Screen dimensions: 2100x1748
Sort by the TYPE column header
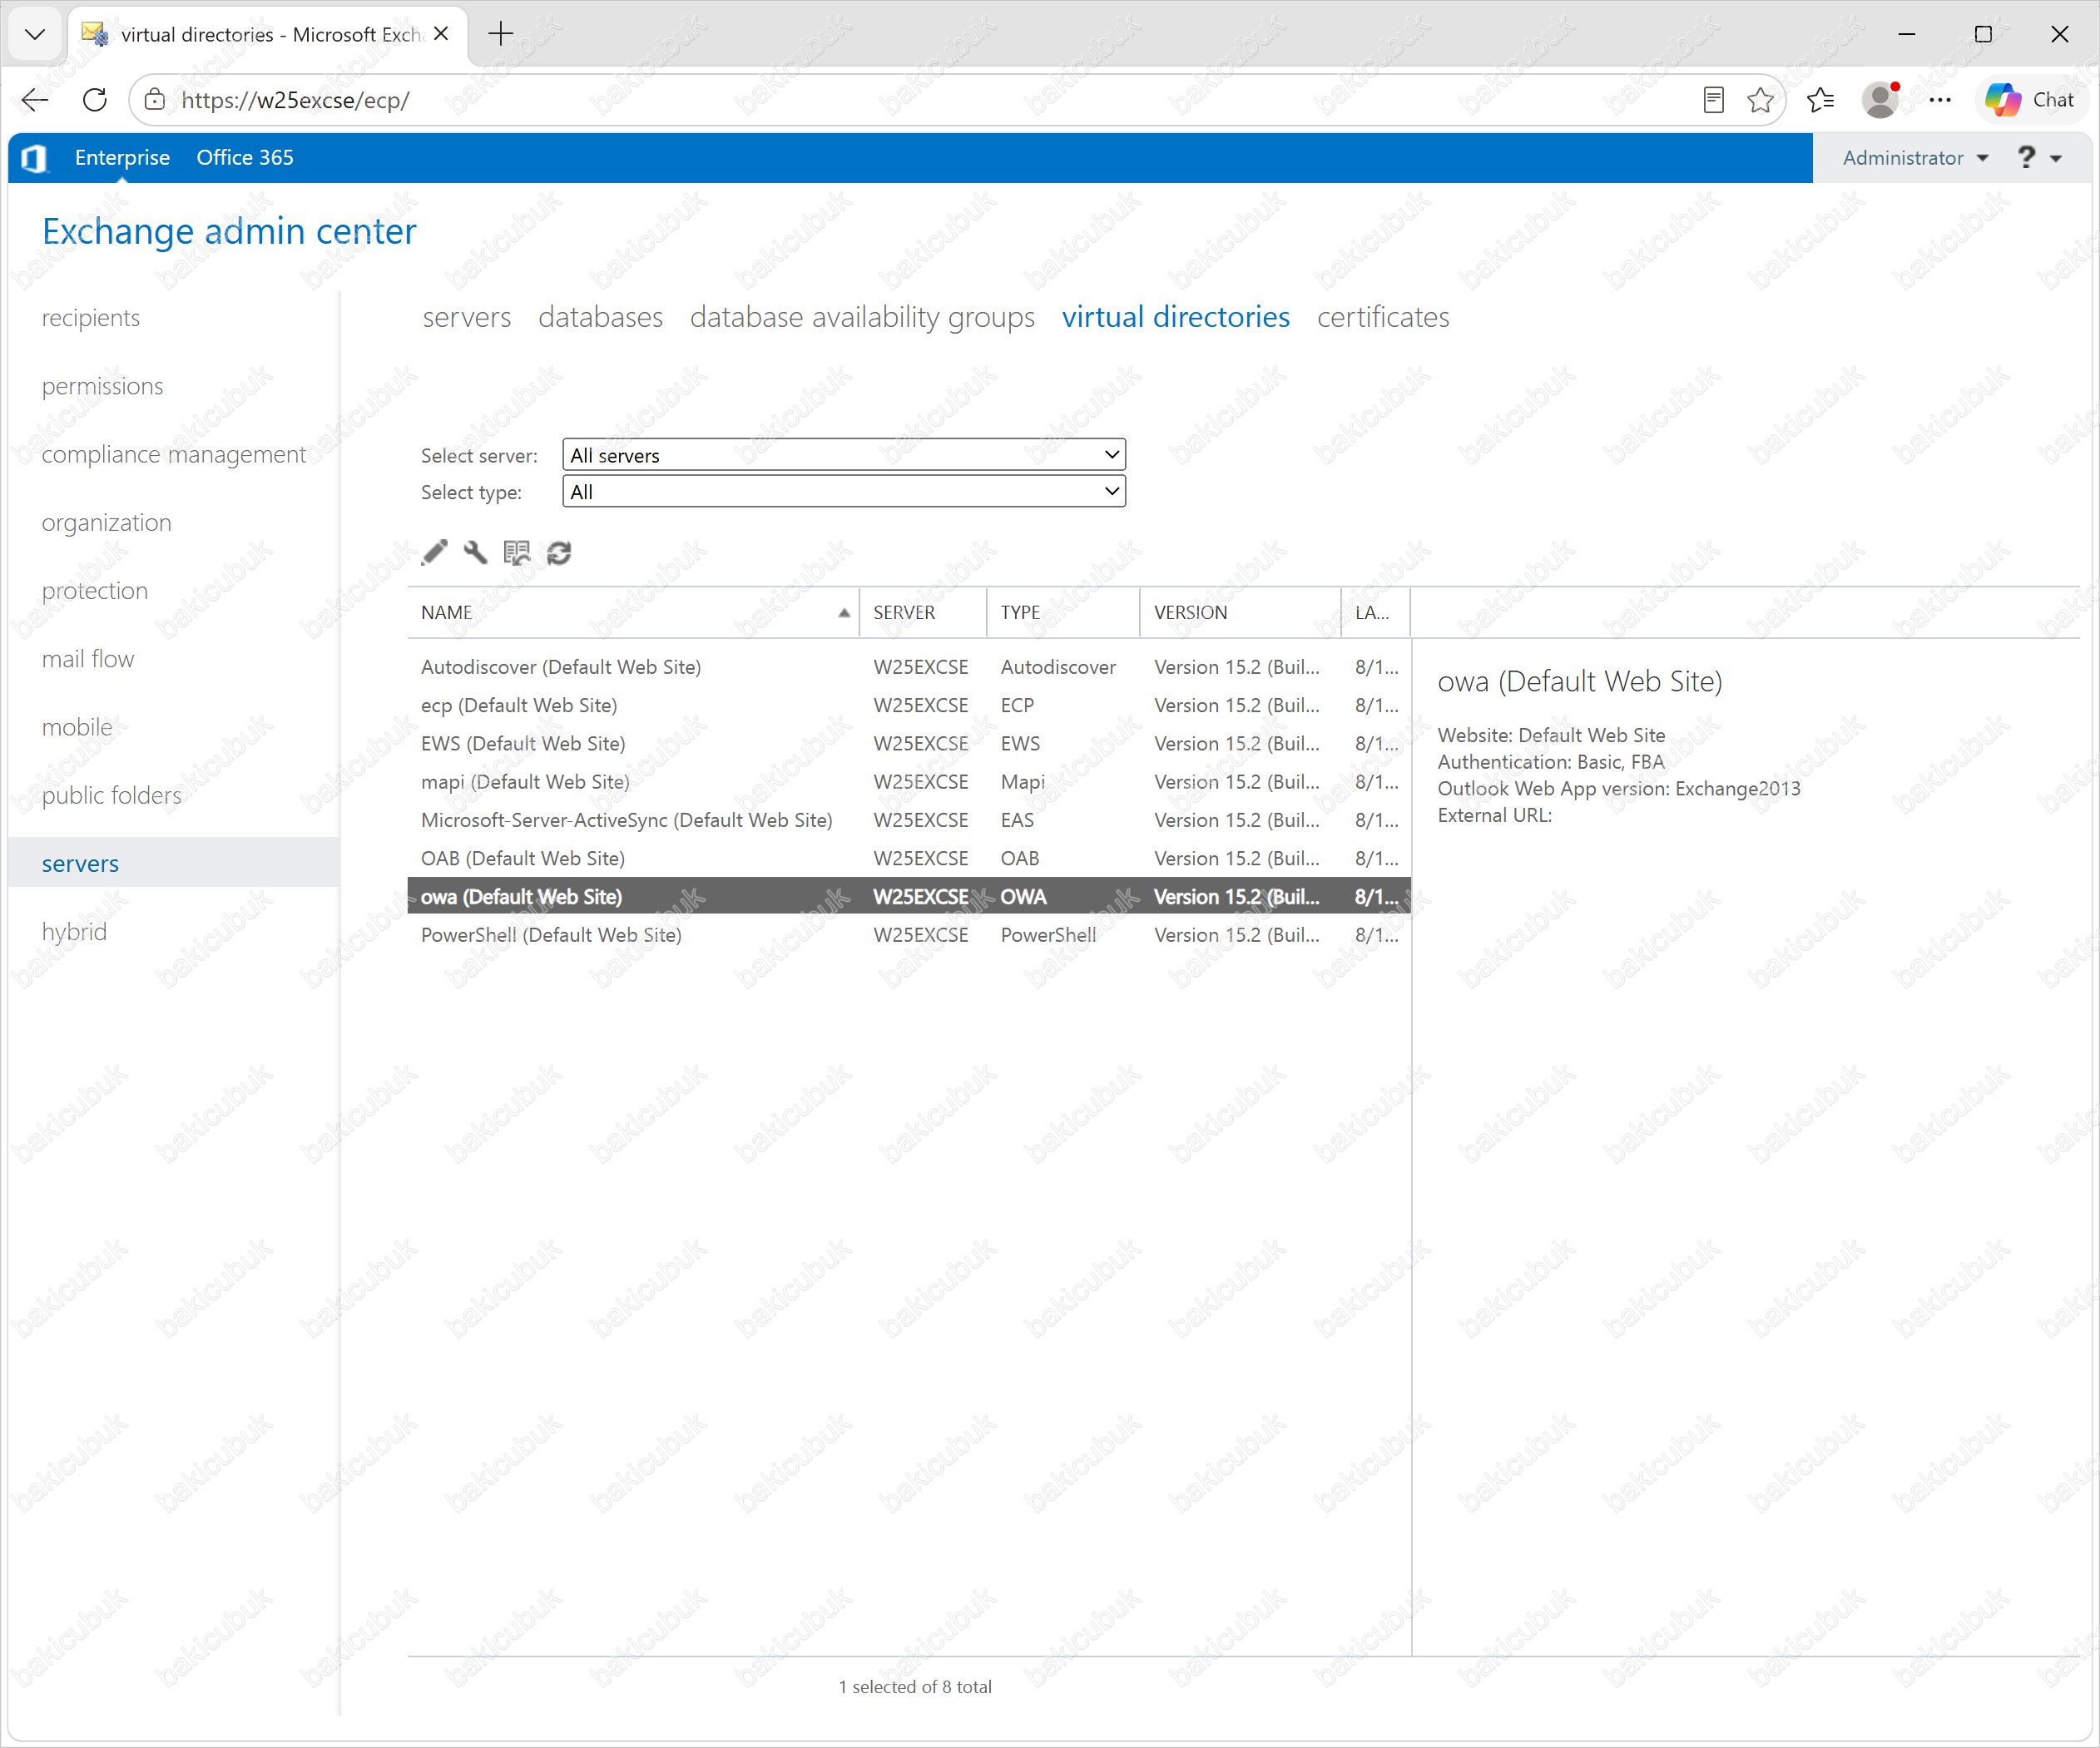click(1063, 612)
